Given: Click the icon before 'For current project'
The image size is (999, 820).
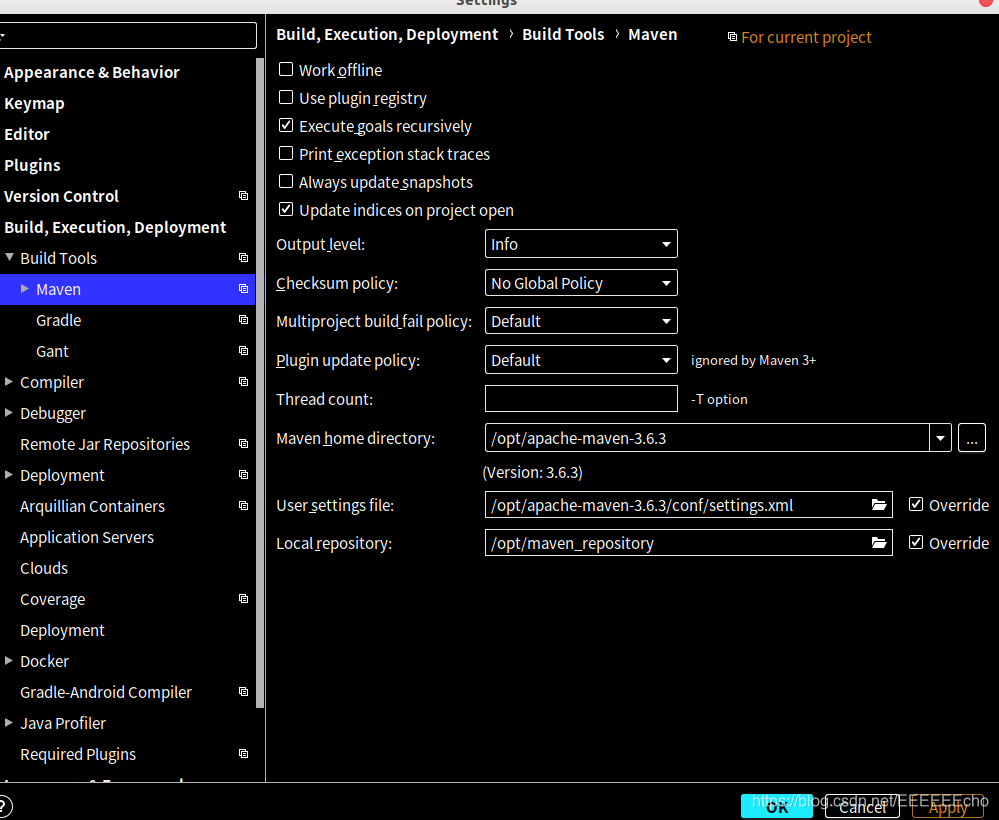Looking at the screenshot, I should tap(732, 37).
